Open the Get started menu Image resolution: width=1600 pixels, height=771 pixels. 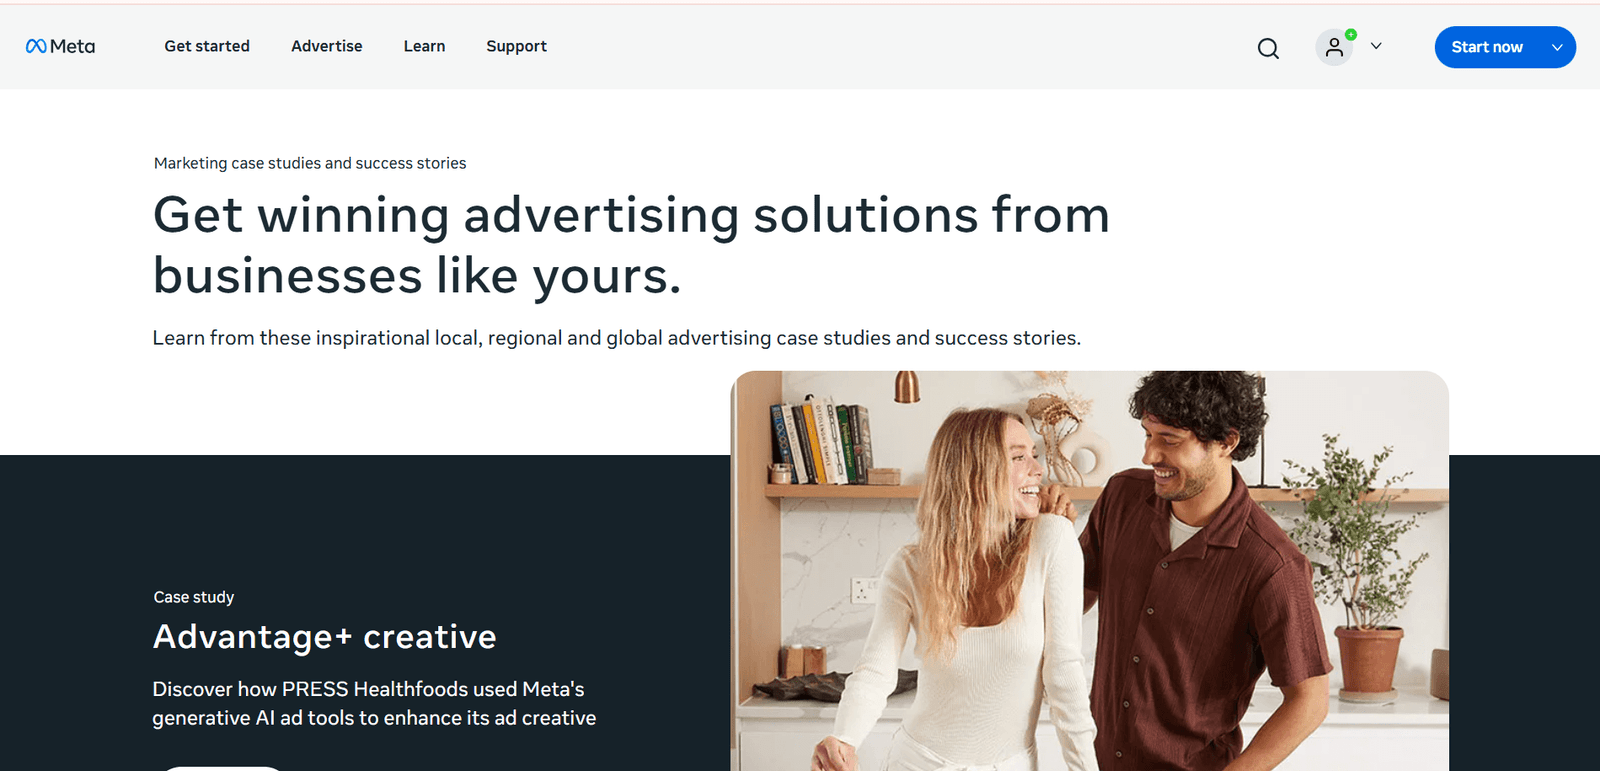pos(207,46)
